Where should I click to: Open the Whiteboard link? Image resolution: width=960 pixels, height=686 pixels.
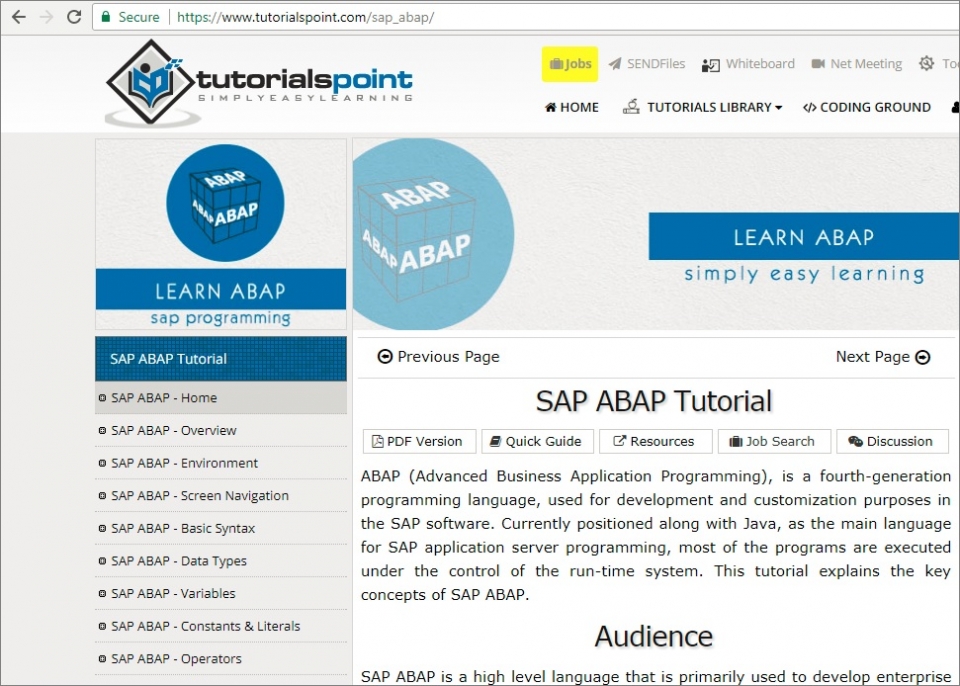point(748,64)
